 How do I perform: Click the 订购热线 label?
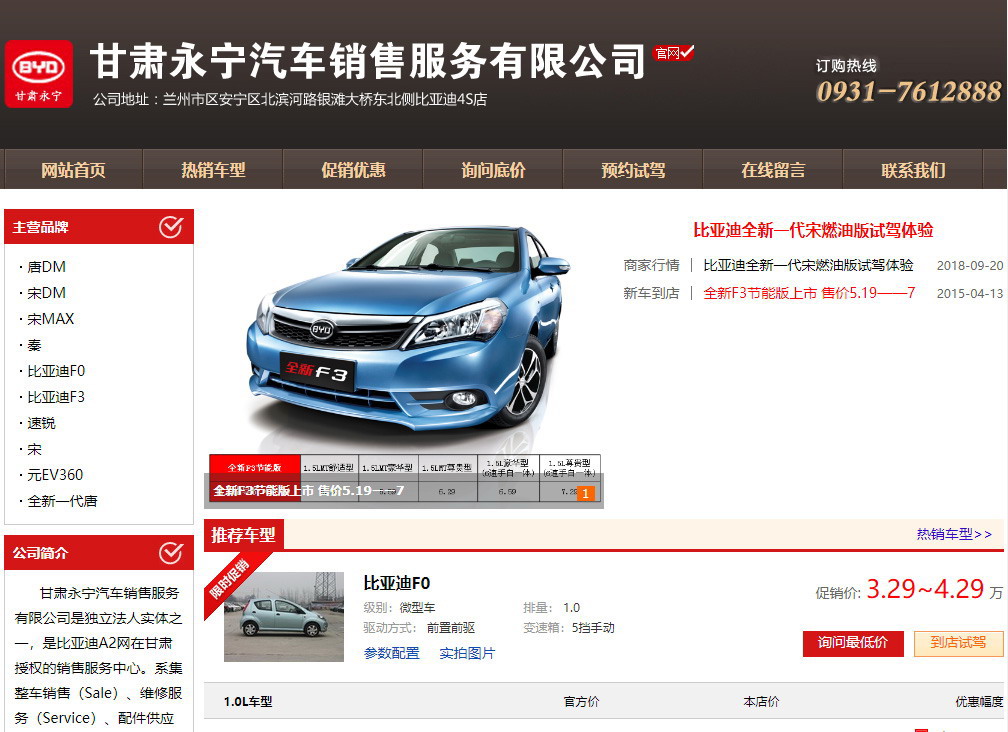[846, 66]
